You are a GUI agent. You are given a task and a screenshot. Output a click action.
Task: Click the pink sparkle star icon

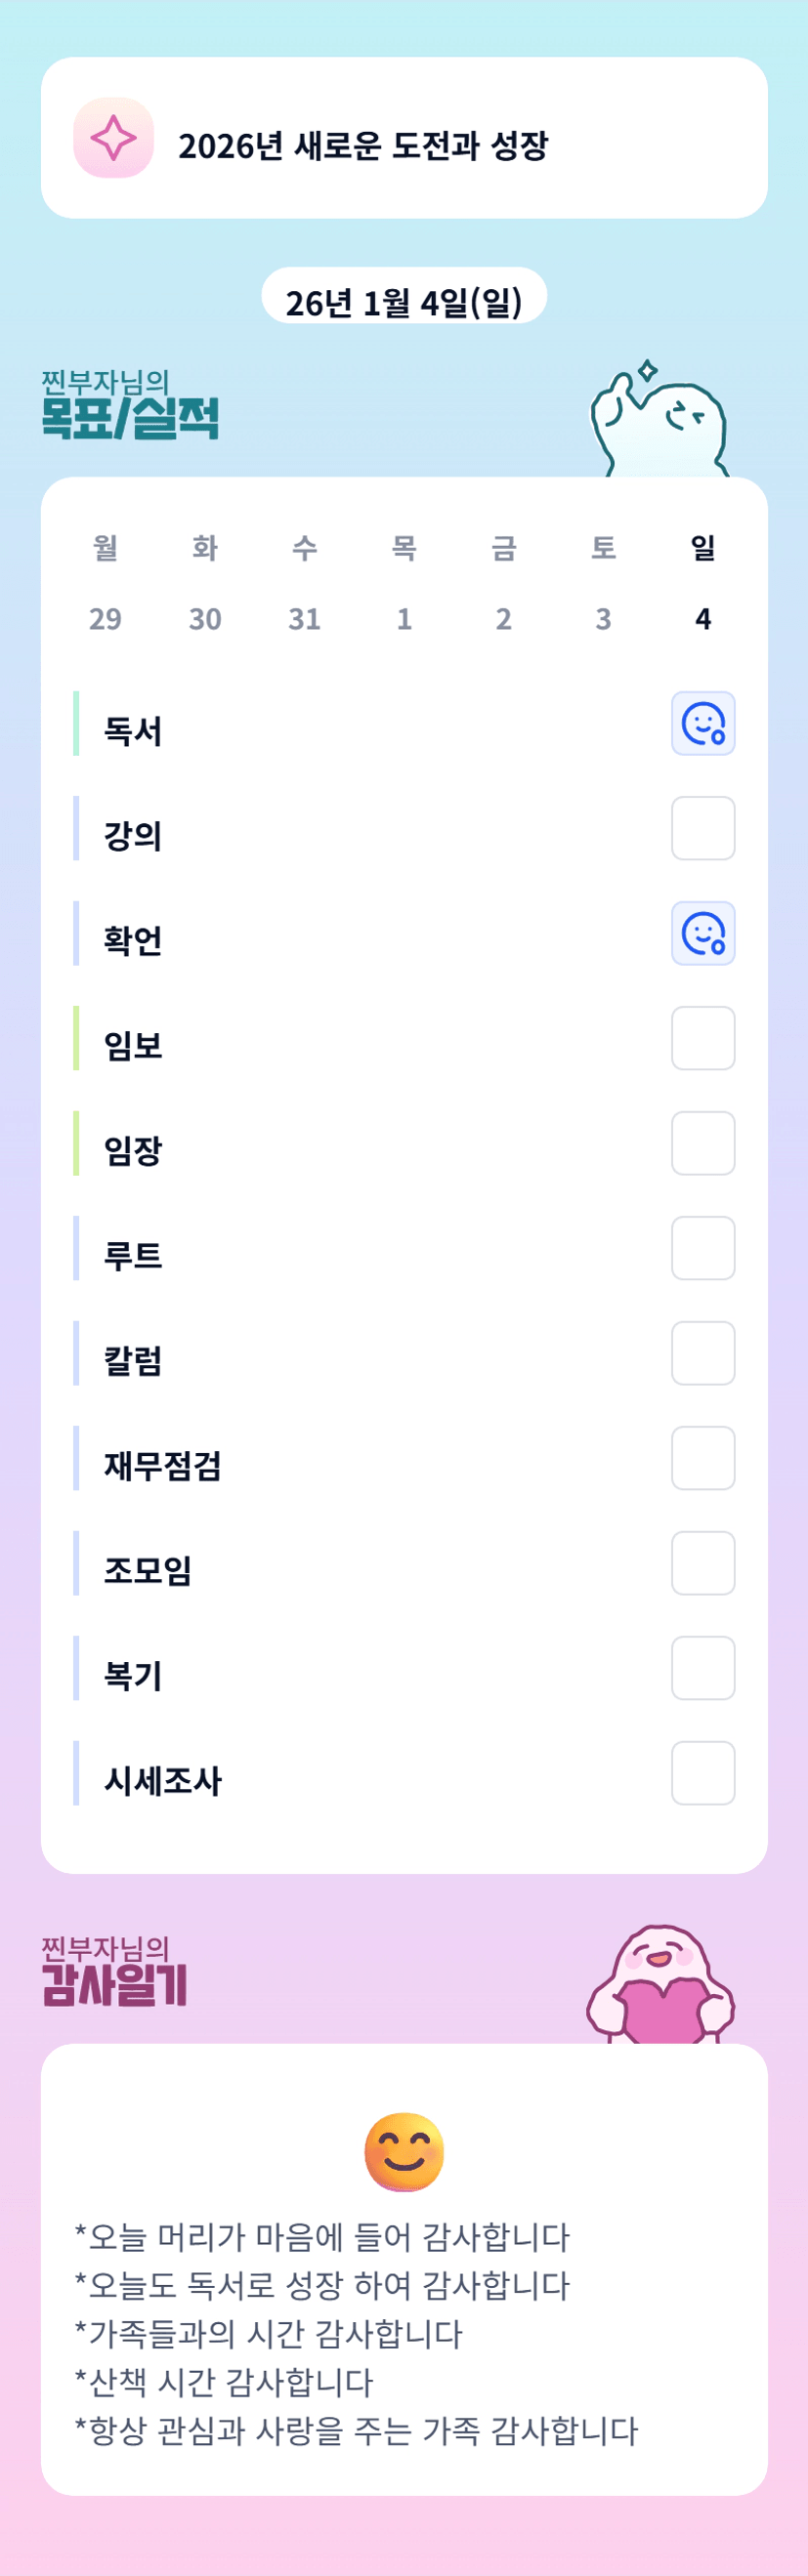click(x=114, y=138)
